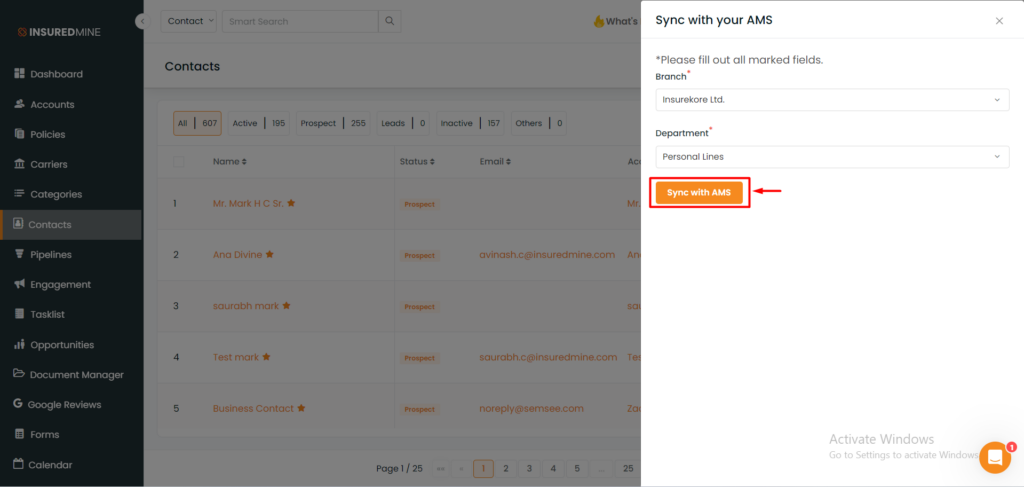
Task: Click the What's new fire label
Action: [615, 21]
